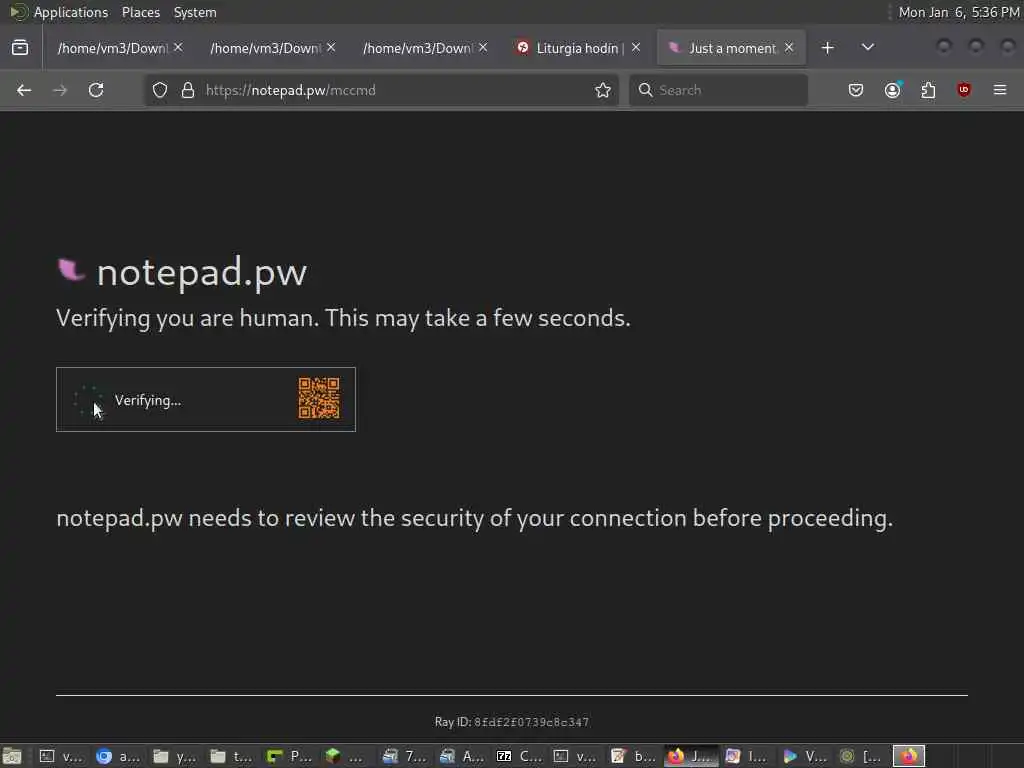Open the Firefox hamburger menu
This screenshot has width=1024, height=768.
click(1000, 90)
